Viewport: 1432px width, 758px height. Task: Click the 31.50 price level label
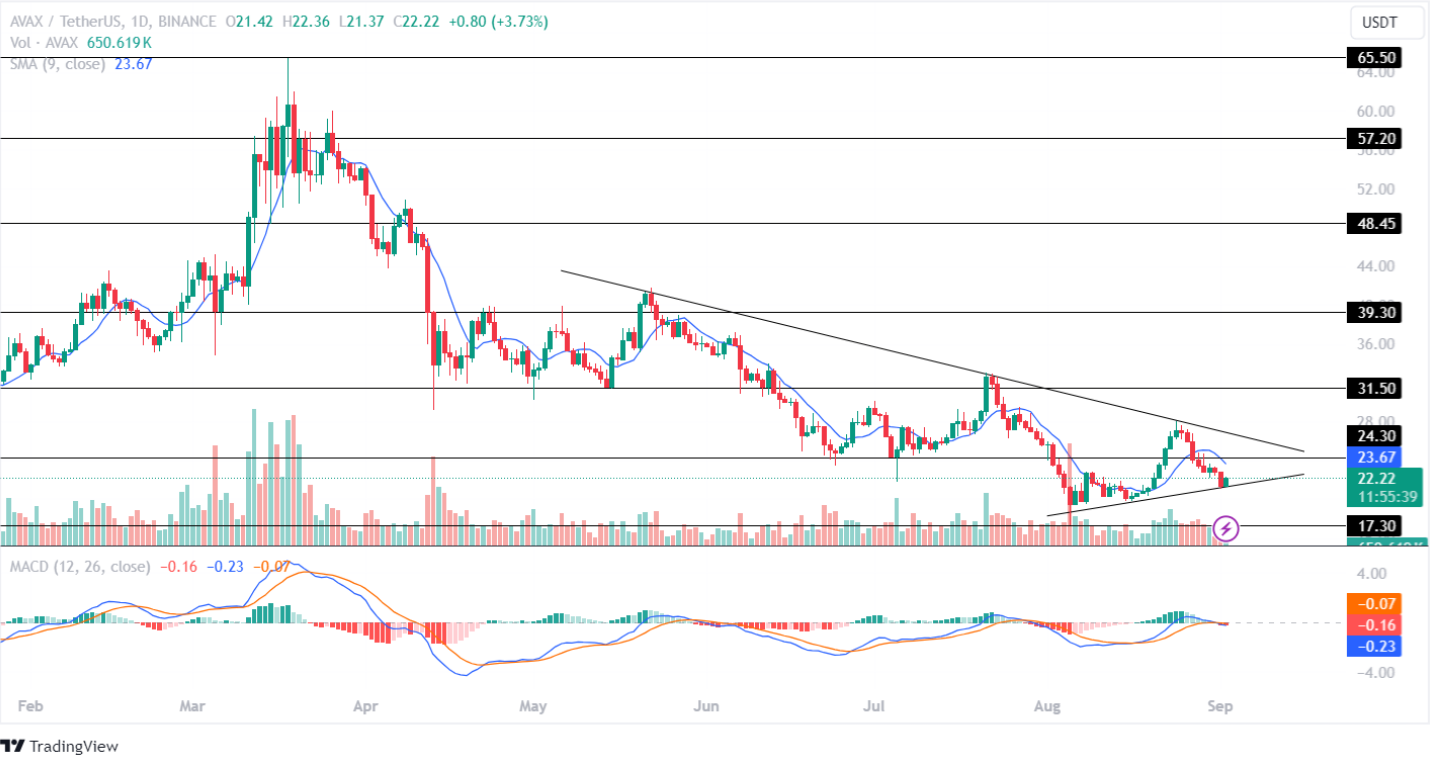pos(1372,388)
